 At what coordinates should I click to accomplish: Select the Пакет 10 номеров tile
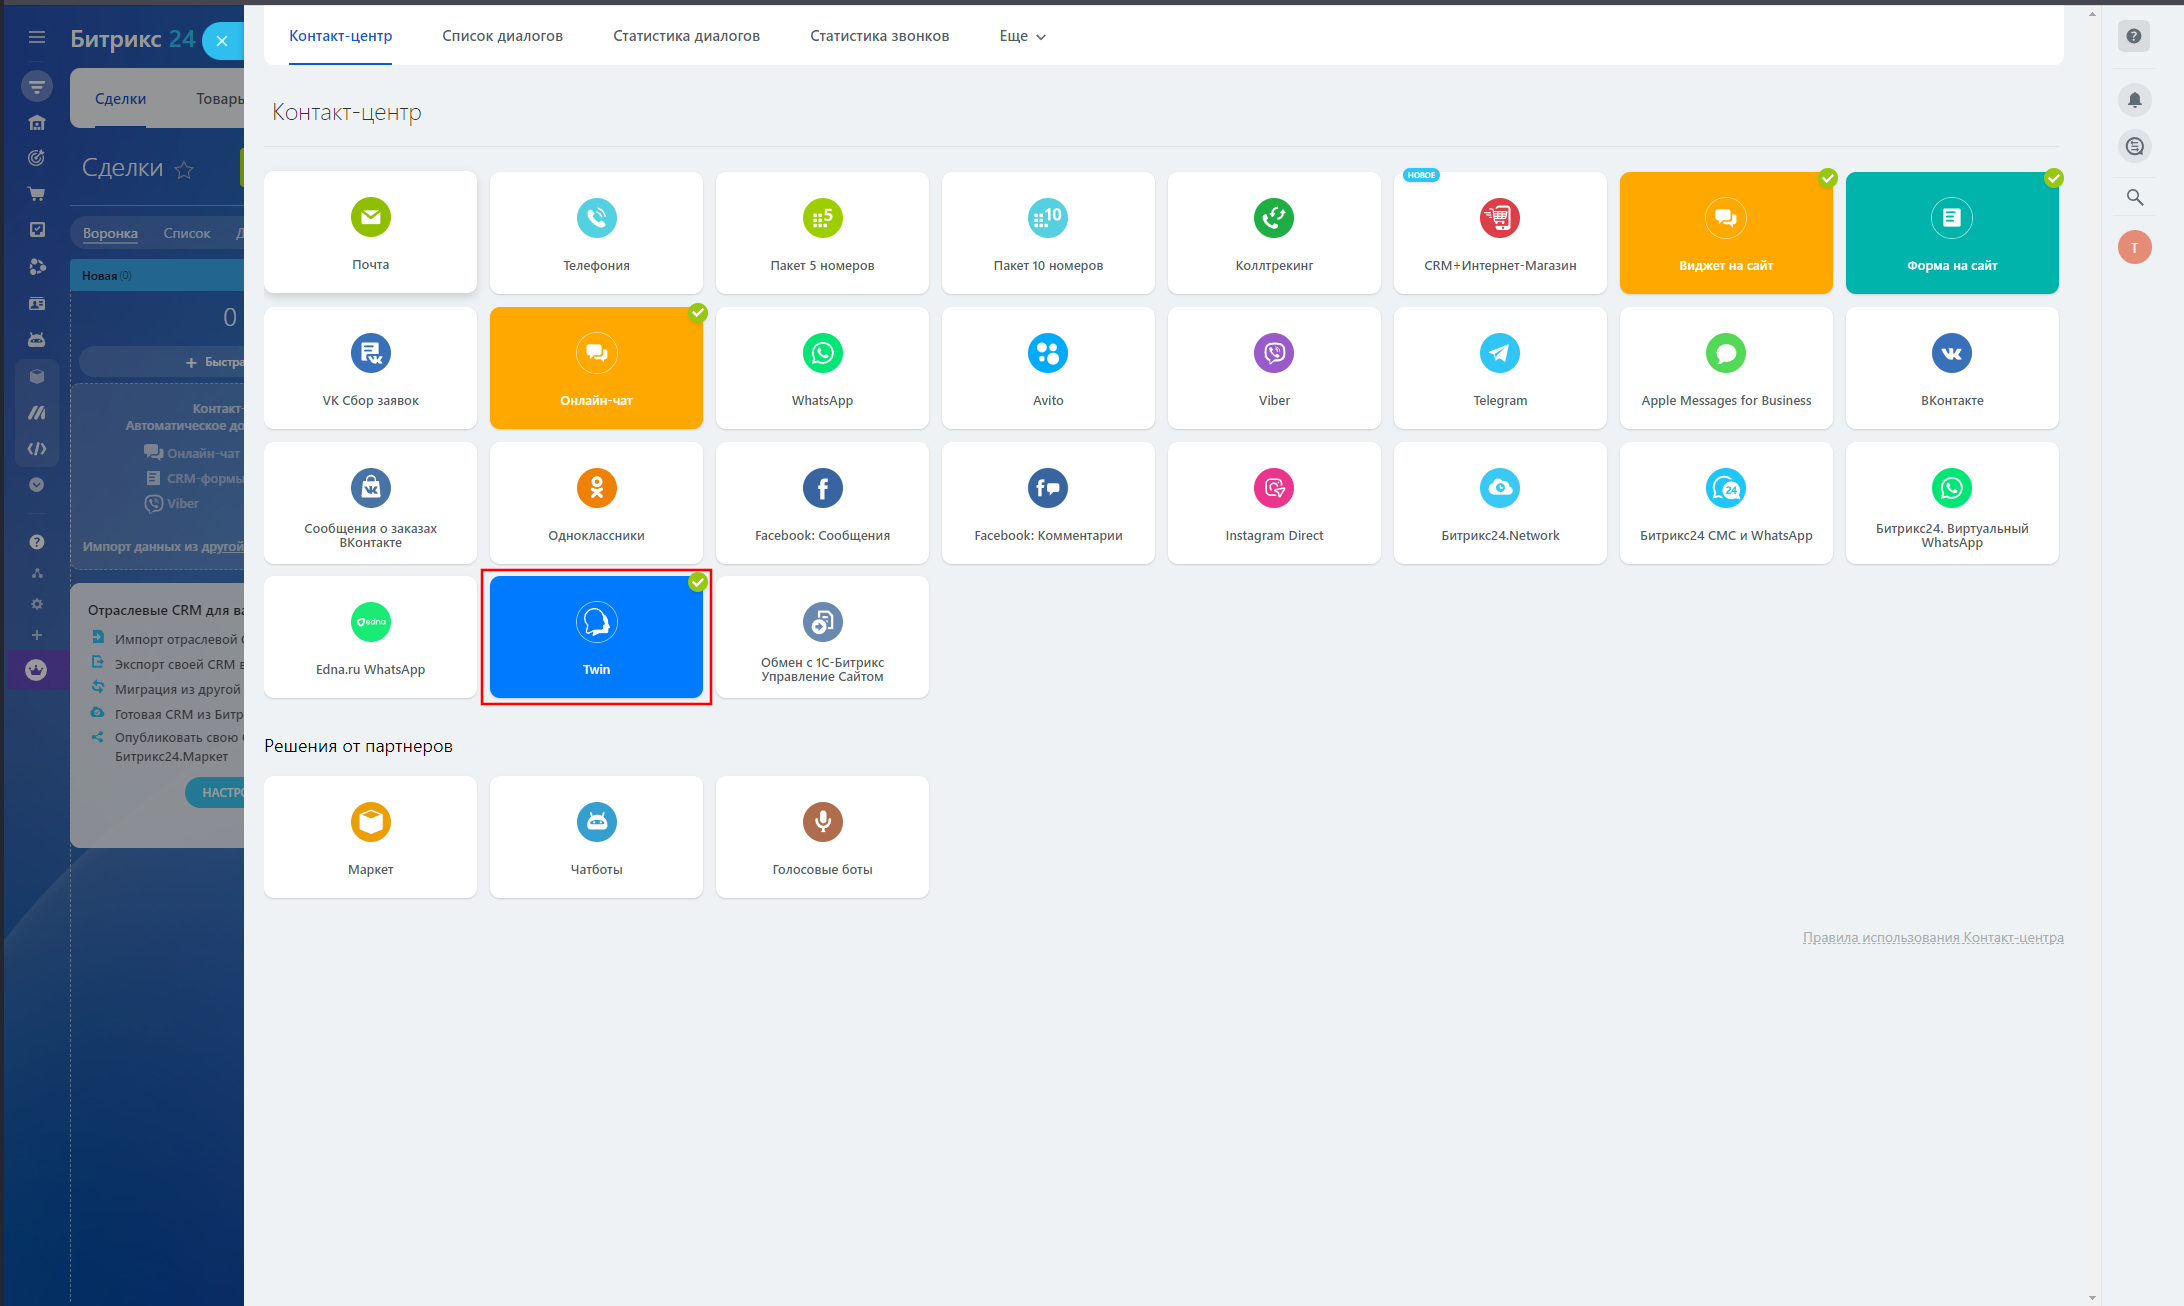[x=1048, y=232]
